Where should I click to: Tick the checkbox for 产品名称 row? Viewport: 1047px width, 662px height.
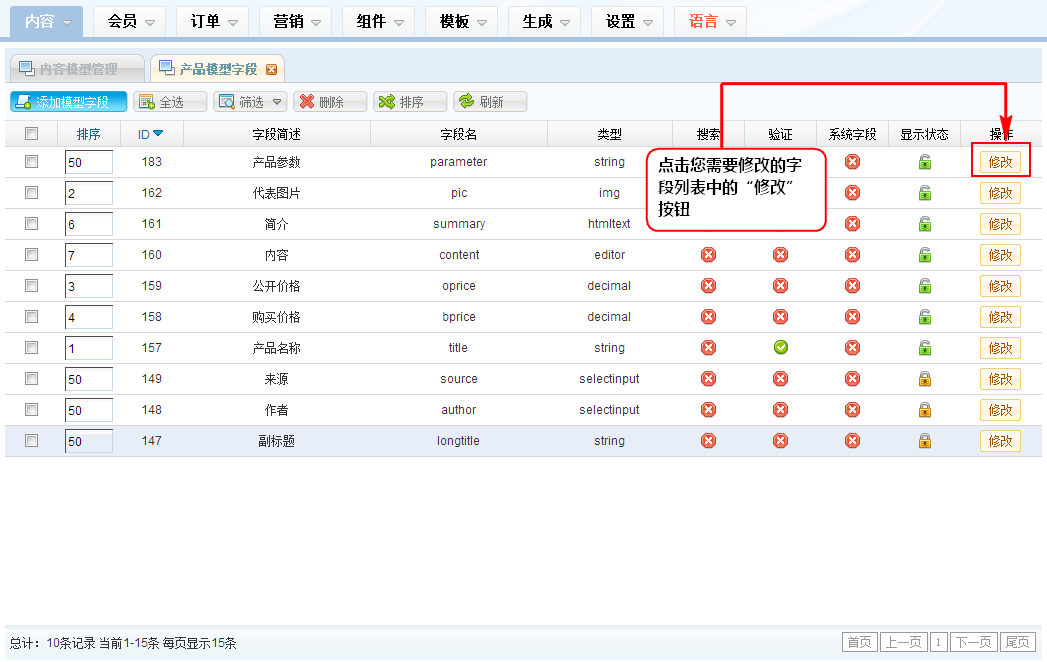(x=31, y=348)
